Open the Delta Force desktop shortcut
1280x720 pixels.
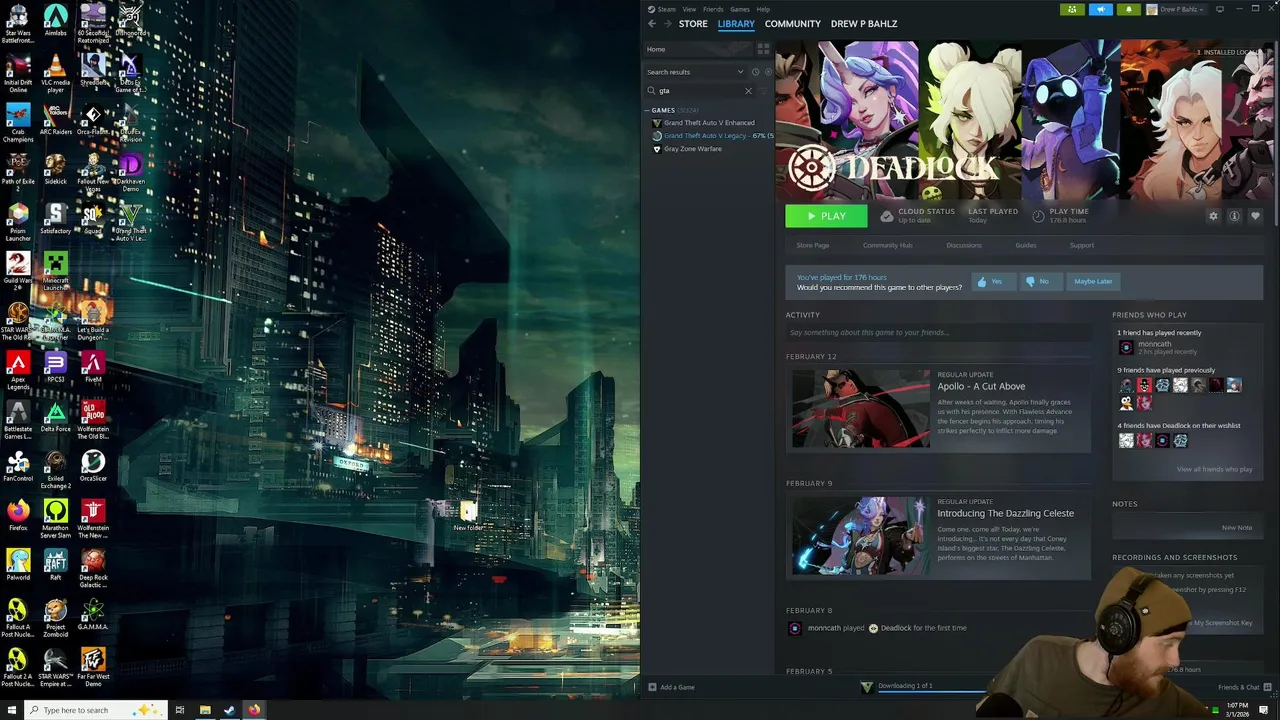point(55,416)
